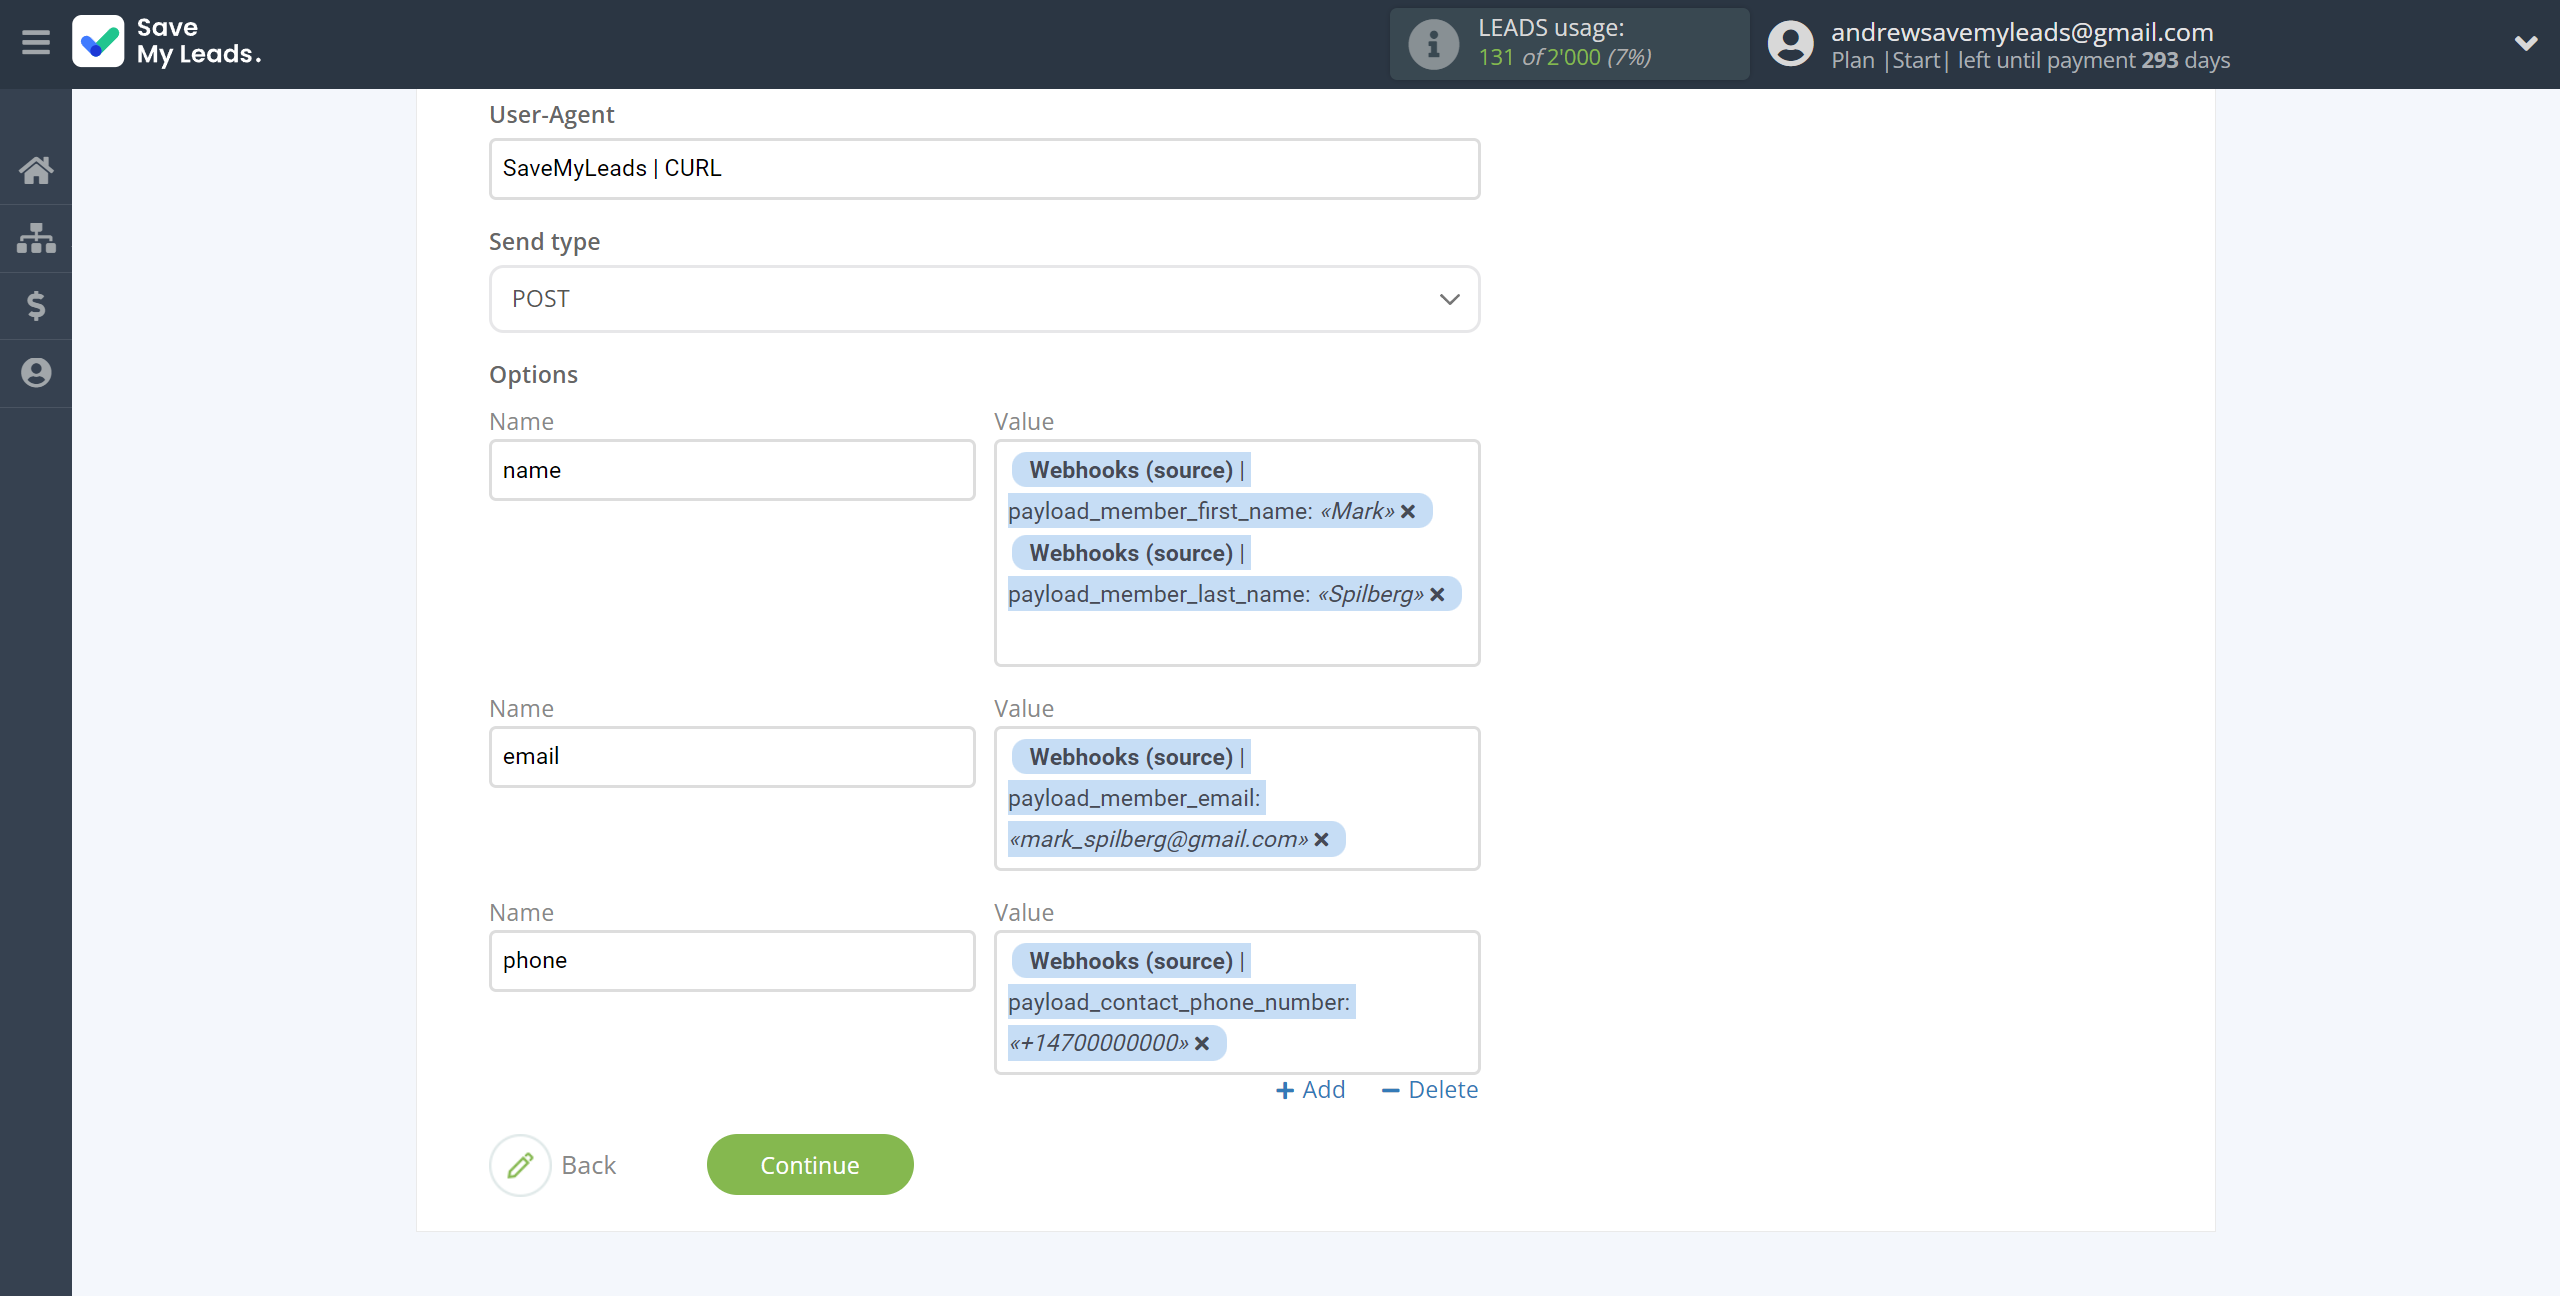Viewport: 2560px width, 1296px height.
Task: Open the billing dollar sidebar icon
Action: (36, 305)
